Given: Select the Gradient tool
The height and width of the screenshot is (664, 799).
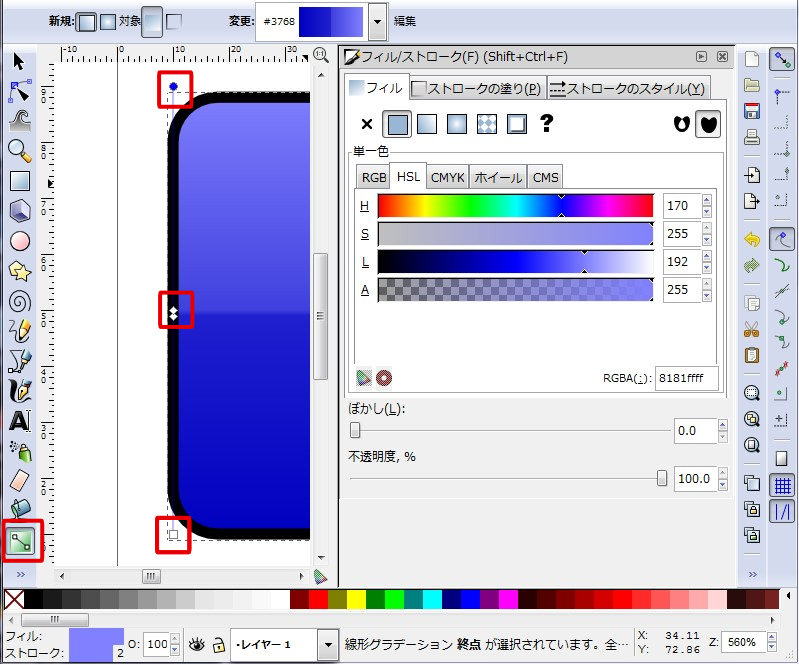Looking at the screenshot, I should pyautogui.click(x=21, y=542).
